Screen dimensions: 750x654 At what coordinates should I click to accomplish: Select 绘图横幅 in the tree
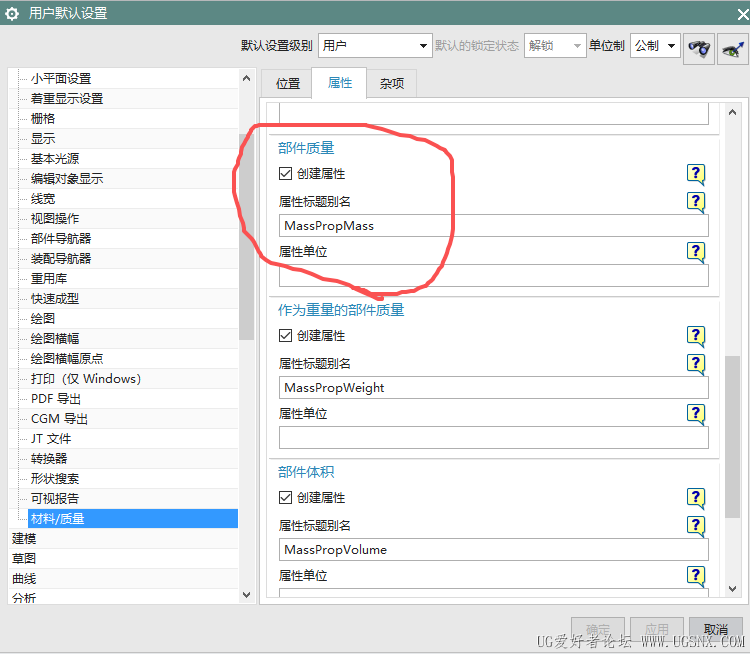pos(55,339)
